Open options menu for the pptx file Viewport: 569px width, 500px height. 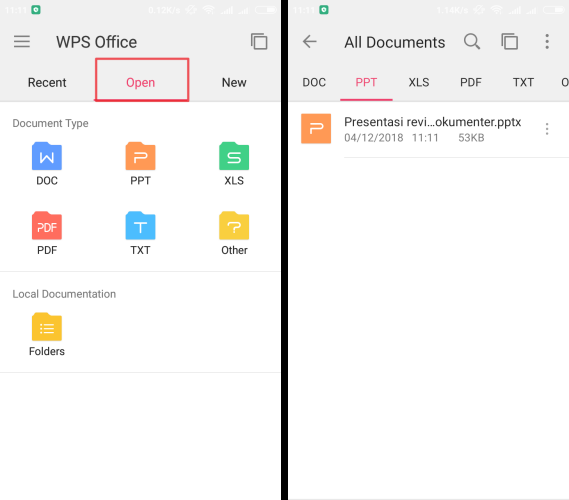[x=547, y=129]
